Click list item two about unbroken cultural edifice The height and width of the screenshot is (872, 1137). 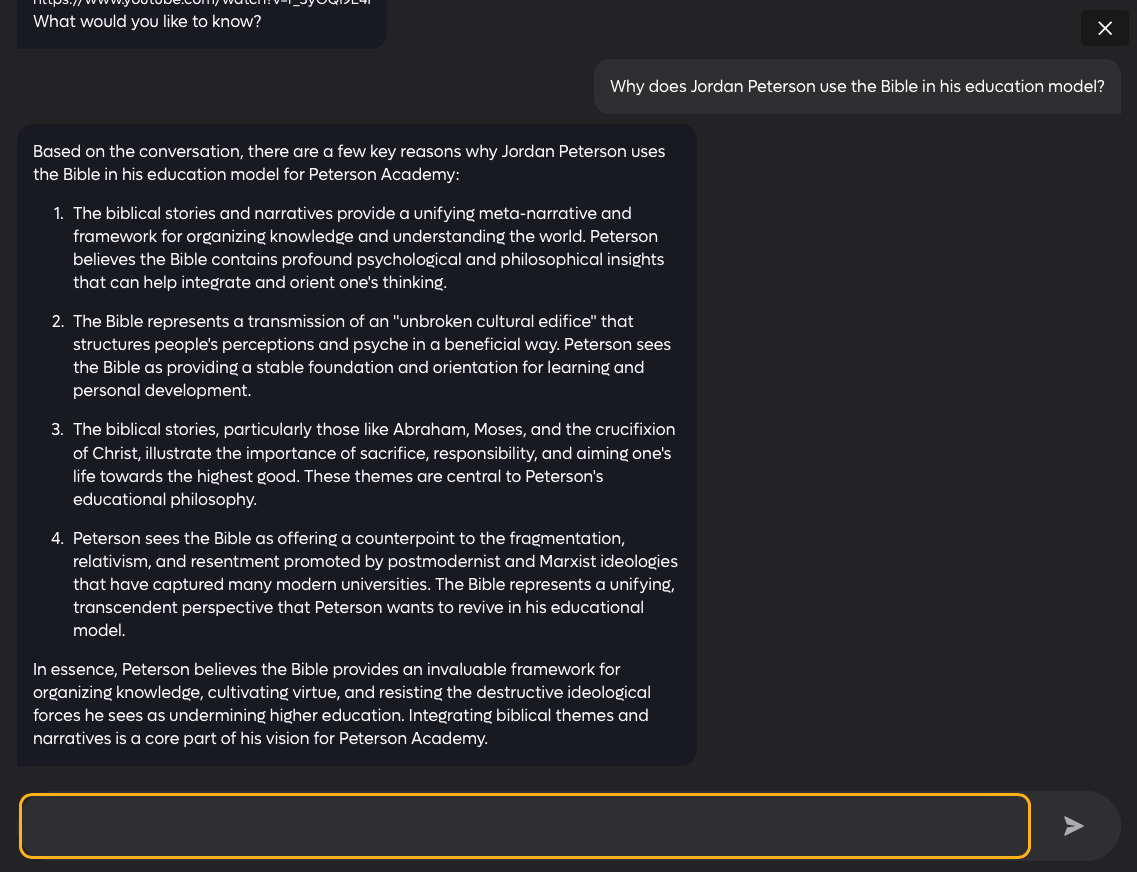tap(371, 356)
